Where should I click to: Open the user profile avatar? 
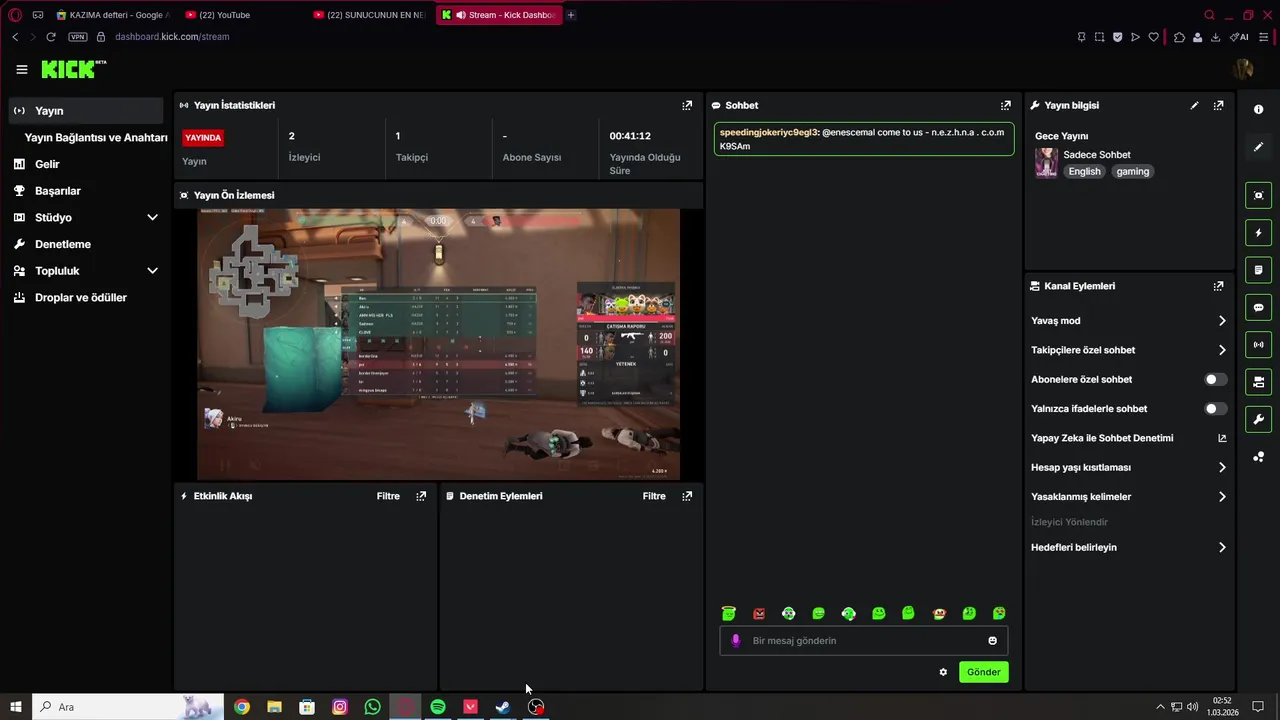point(1243,69)
